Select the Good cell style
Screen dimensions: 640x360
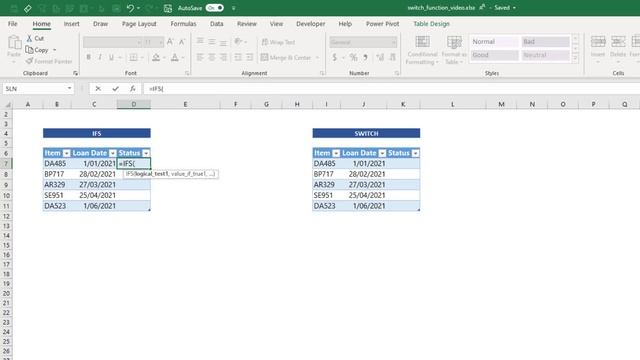(x=494, y=55)
